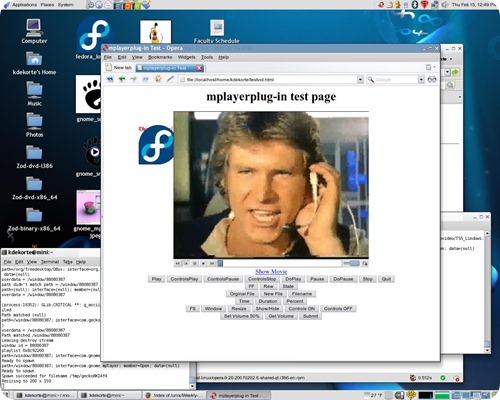
Task: Click the weather applet showing 27 °F
Action: pos(373,395)
